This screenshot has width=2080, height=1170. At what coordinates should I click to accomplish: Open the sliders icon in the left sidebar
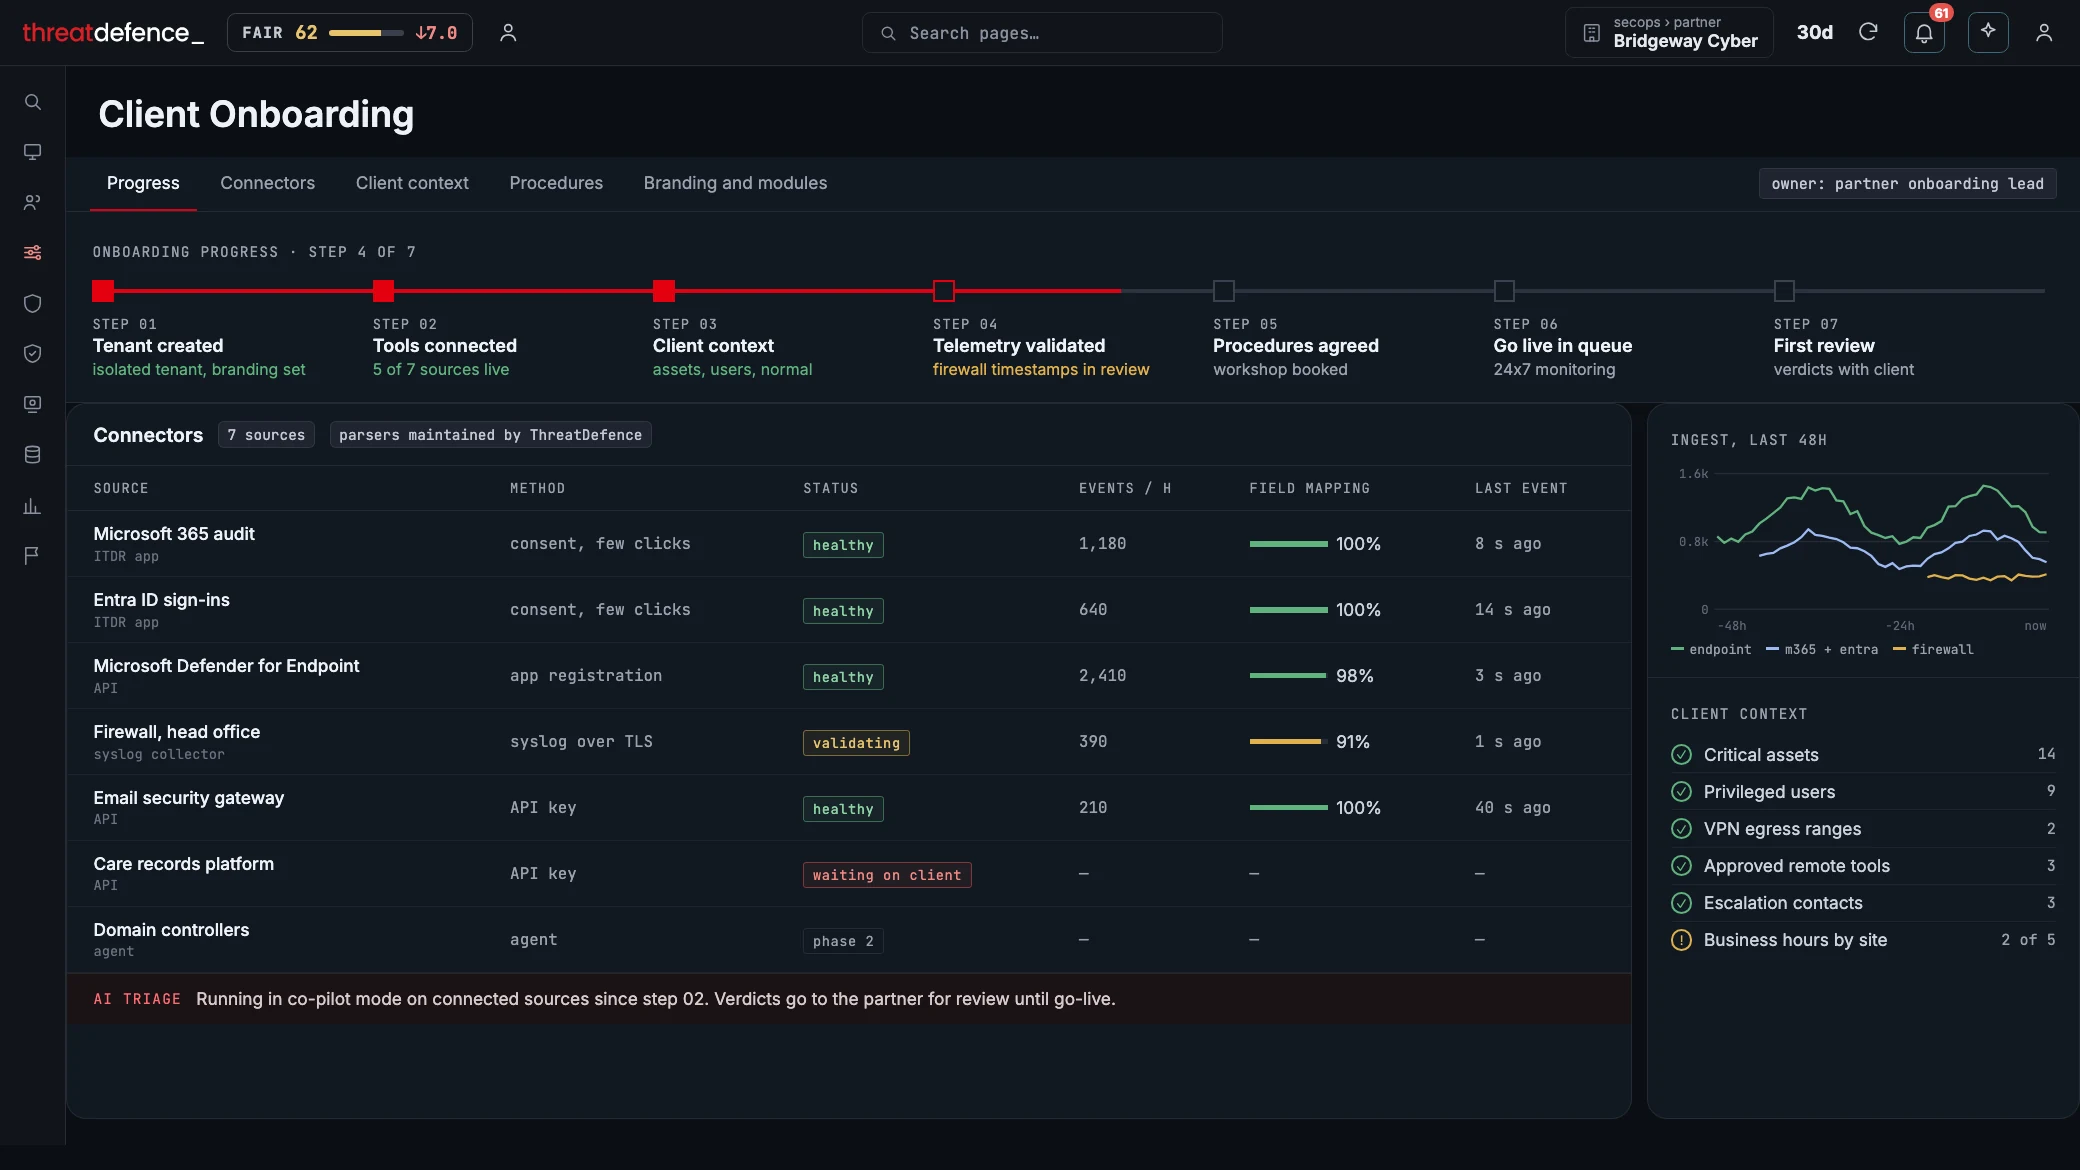32,252
